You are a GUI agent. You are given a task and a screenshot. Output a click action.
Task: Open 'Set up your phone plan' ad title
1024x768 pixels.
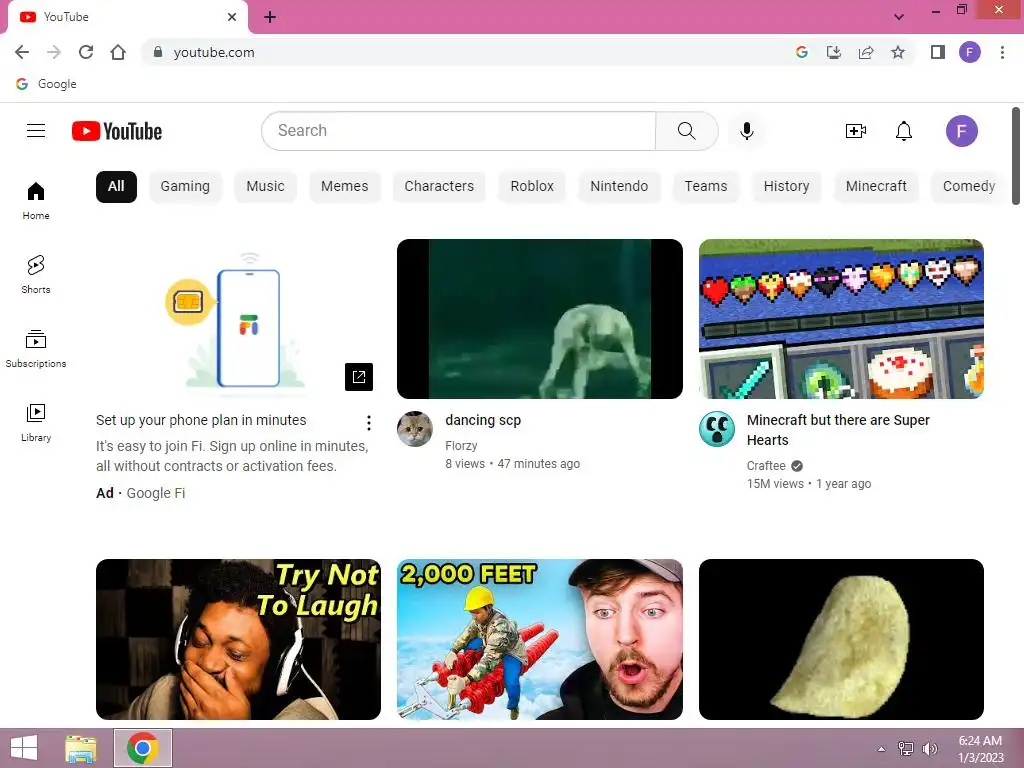pos(201,421)
